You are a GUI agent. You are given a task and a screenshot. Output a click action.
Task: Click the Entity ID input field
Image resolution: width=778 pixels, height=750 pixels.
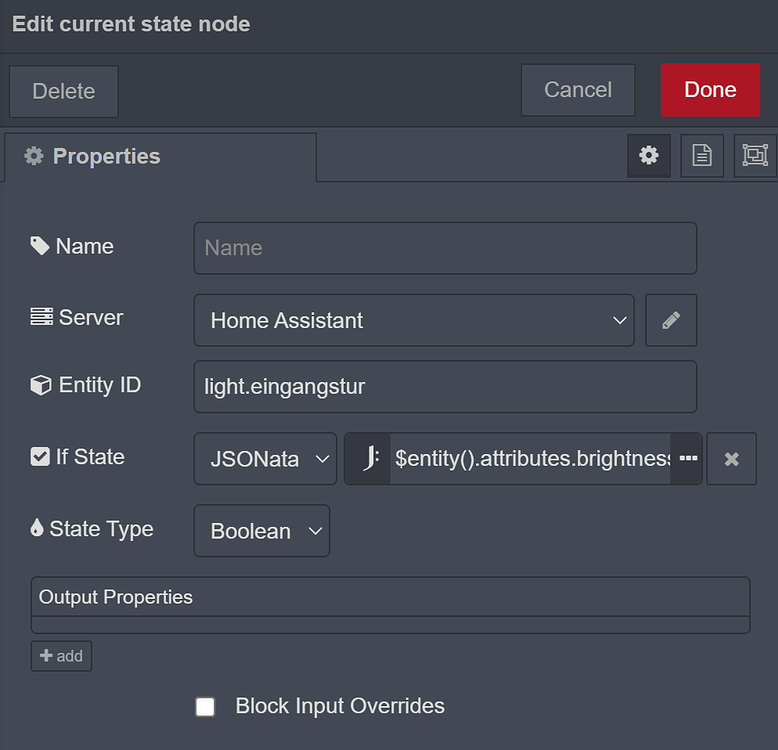point(444,387)
